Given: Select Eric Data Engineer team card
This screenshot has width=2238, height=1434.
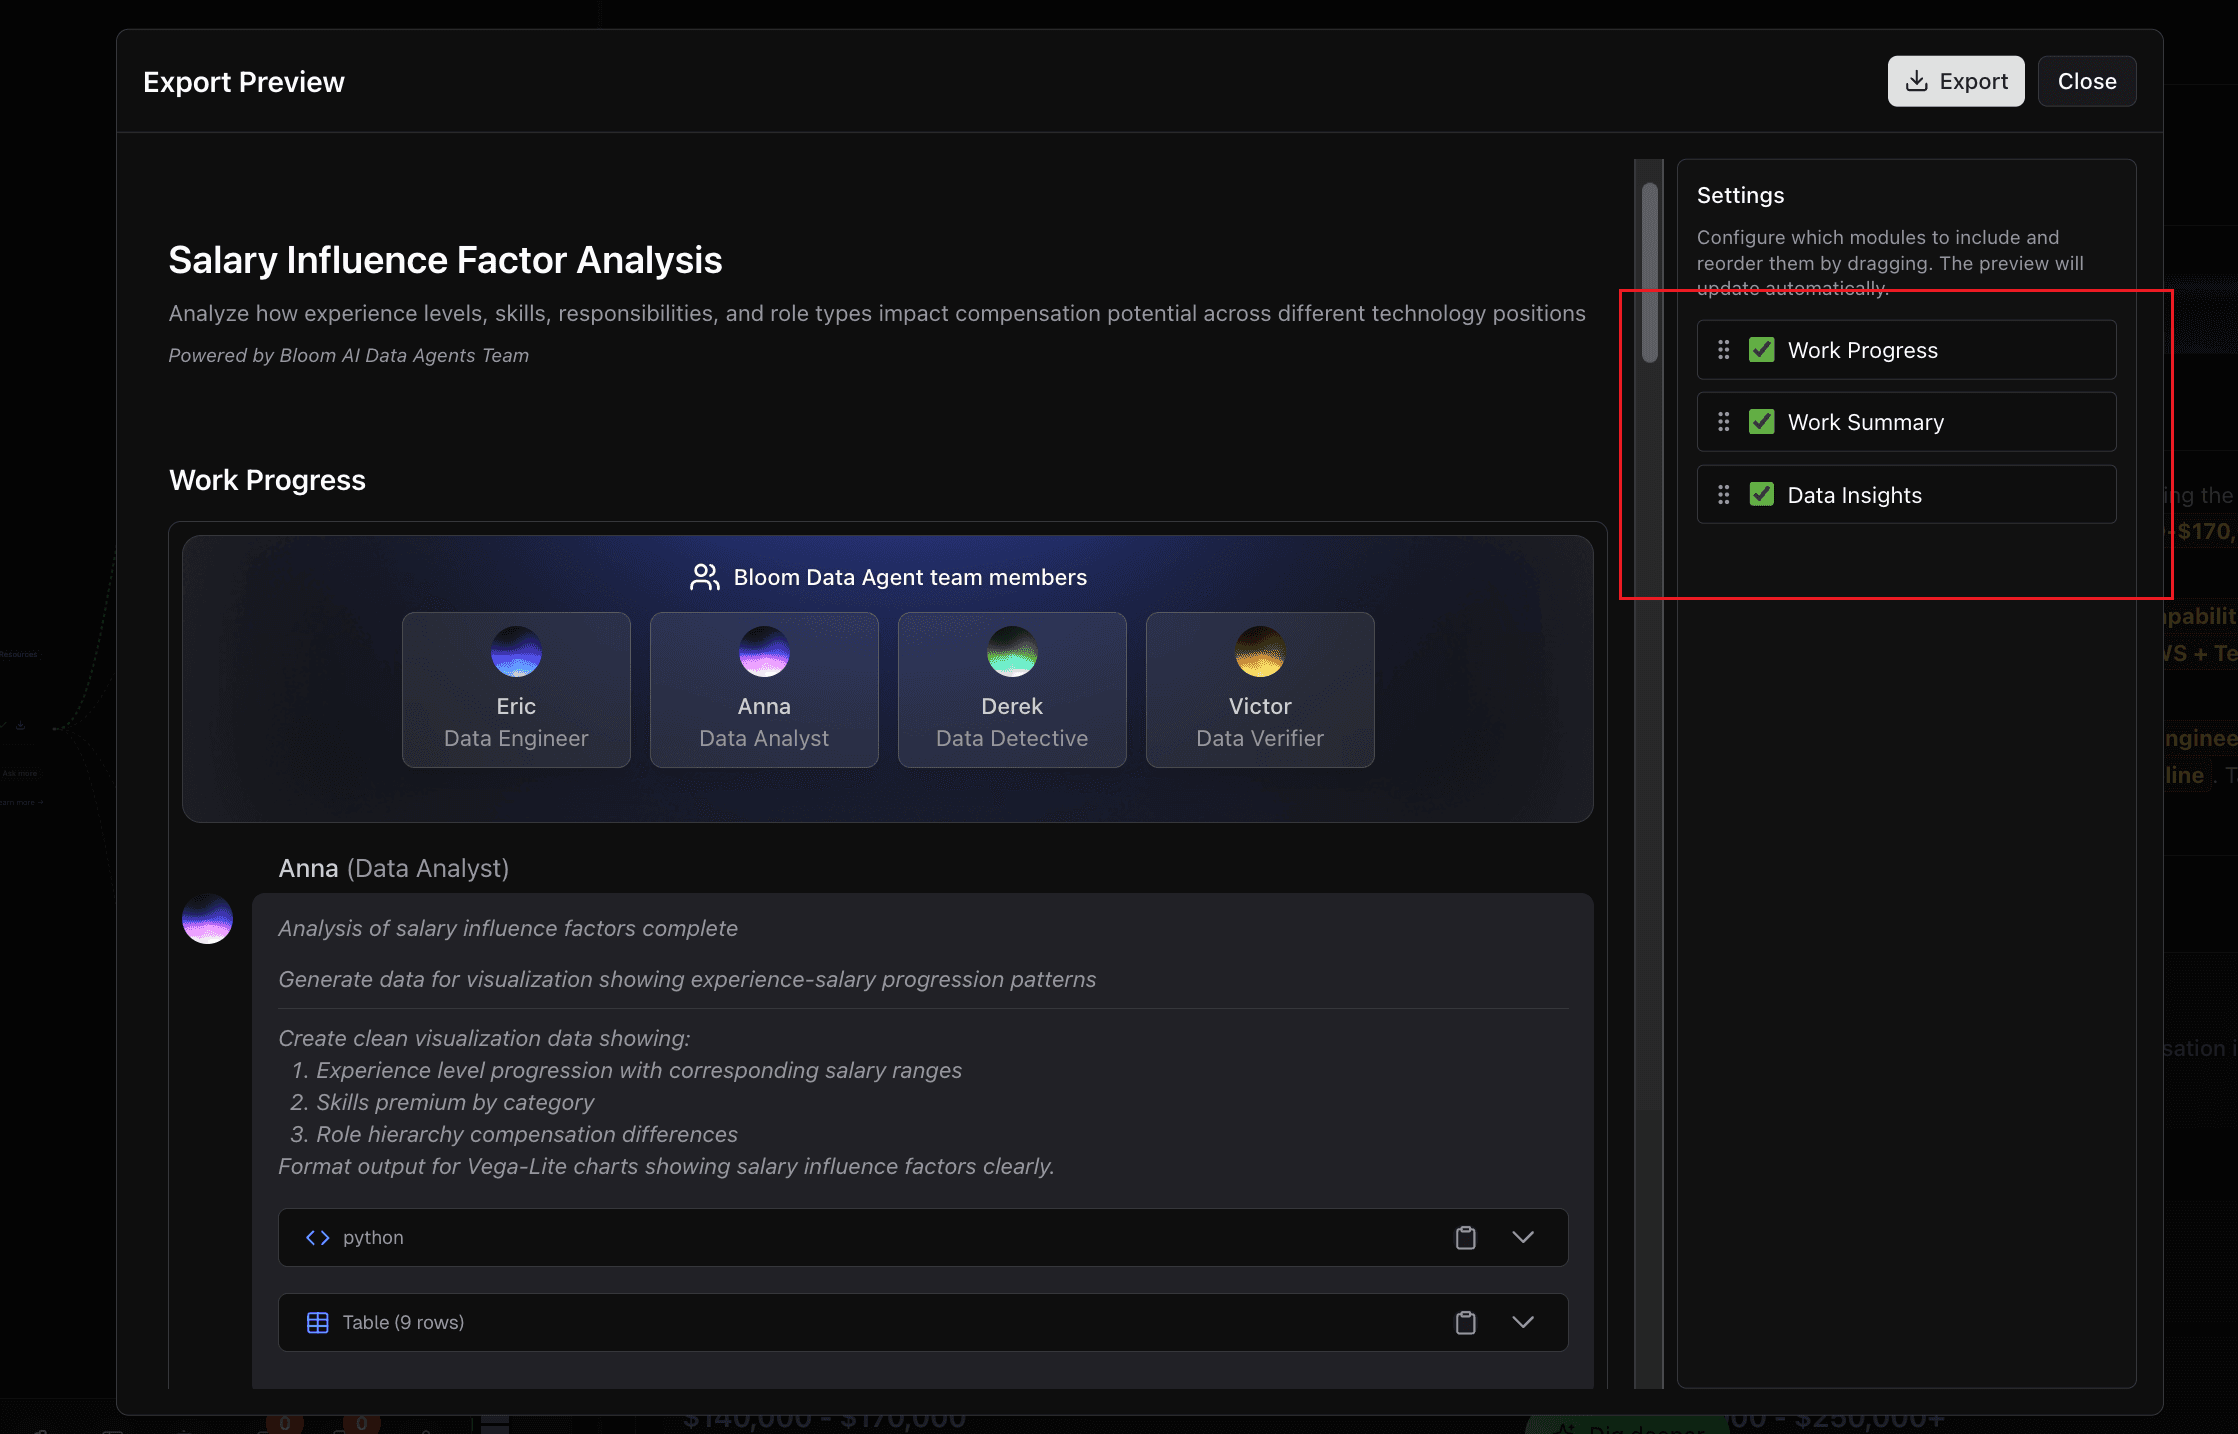Looking at the screenshot, I should (x=516, y=690).
